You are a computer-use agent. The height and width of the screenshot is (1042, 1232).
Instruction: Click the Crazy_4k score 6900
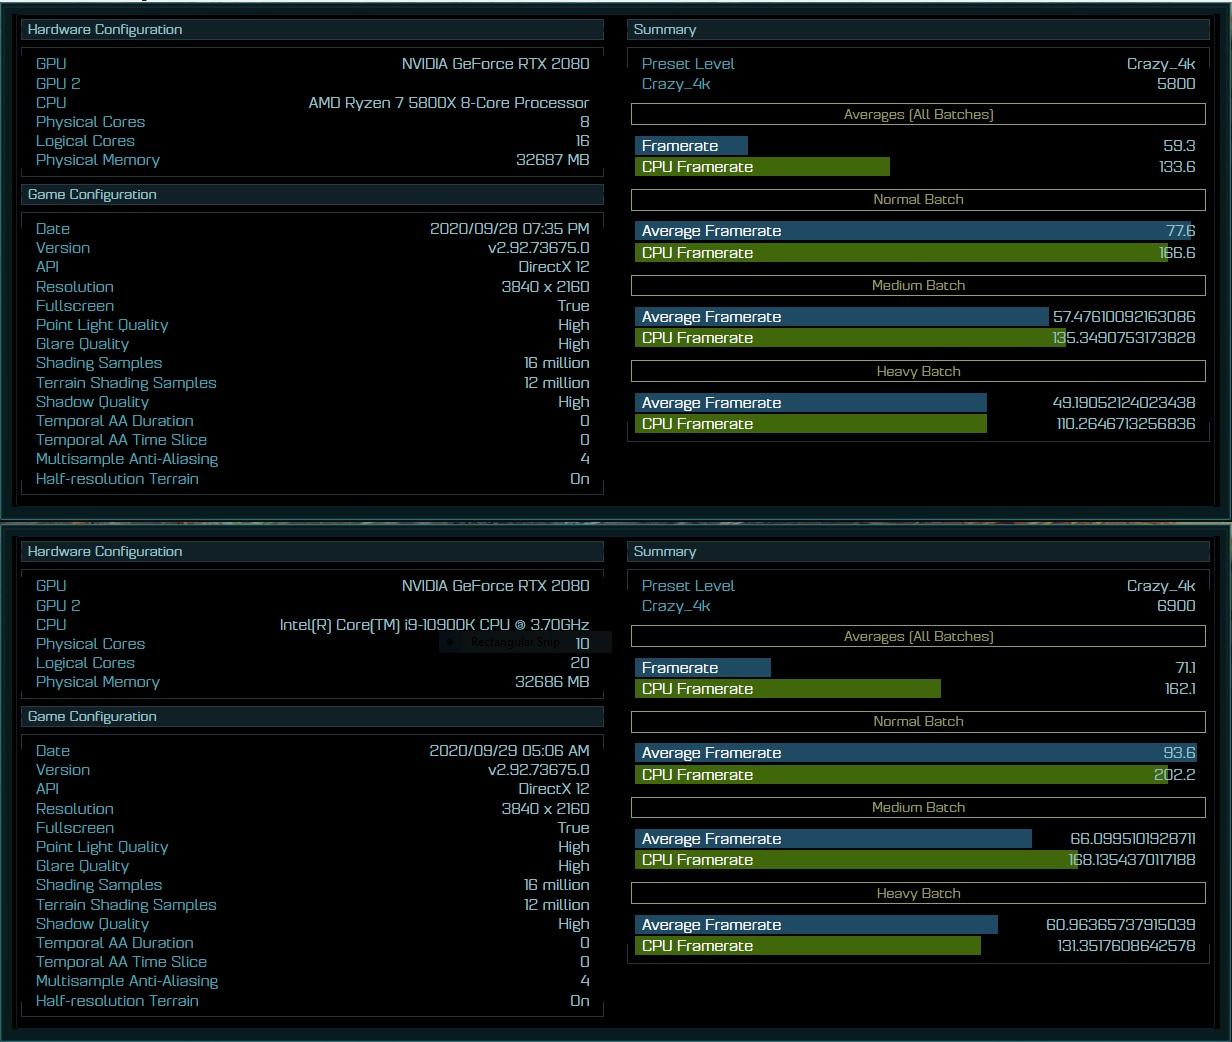point(1176,606)
